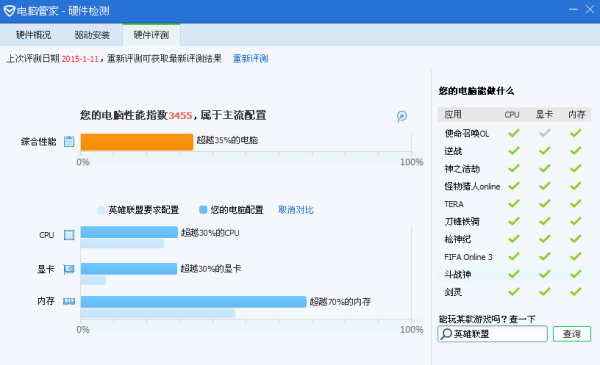
Task: Click the 电脑管家 shield logo icon
Action: tap(9, 11)
